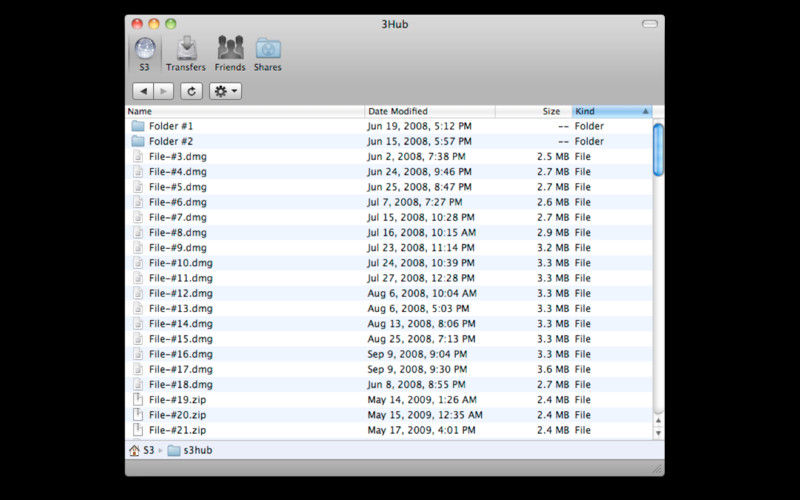Toggle toolbar with the title bar pill button
The image size is (800, 500).
point(649,24)
